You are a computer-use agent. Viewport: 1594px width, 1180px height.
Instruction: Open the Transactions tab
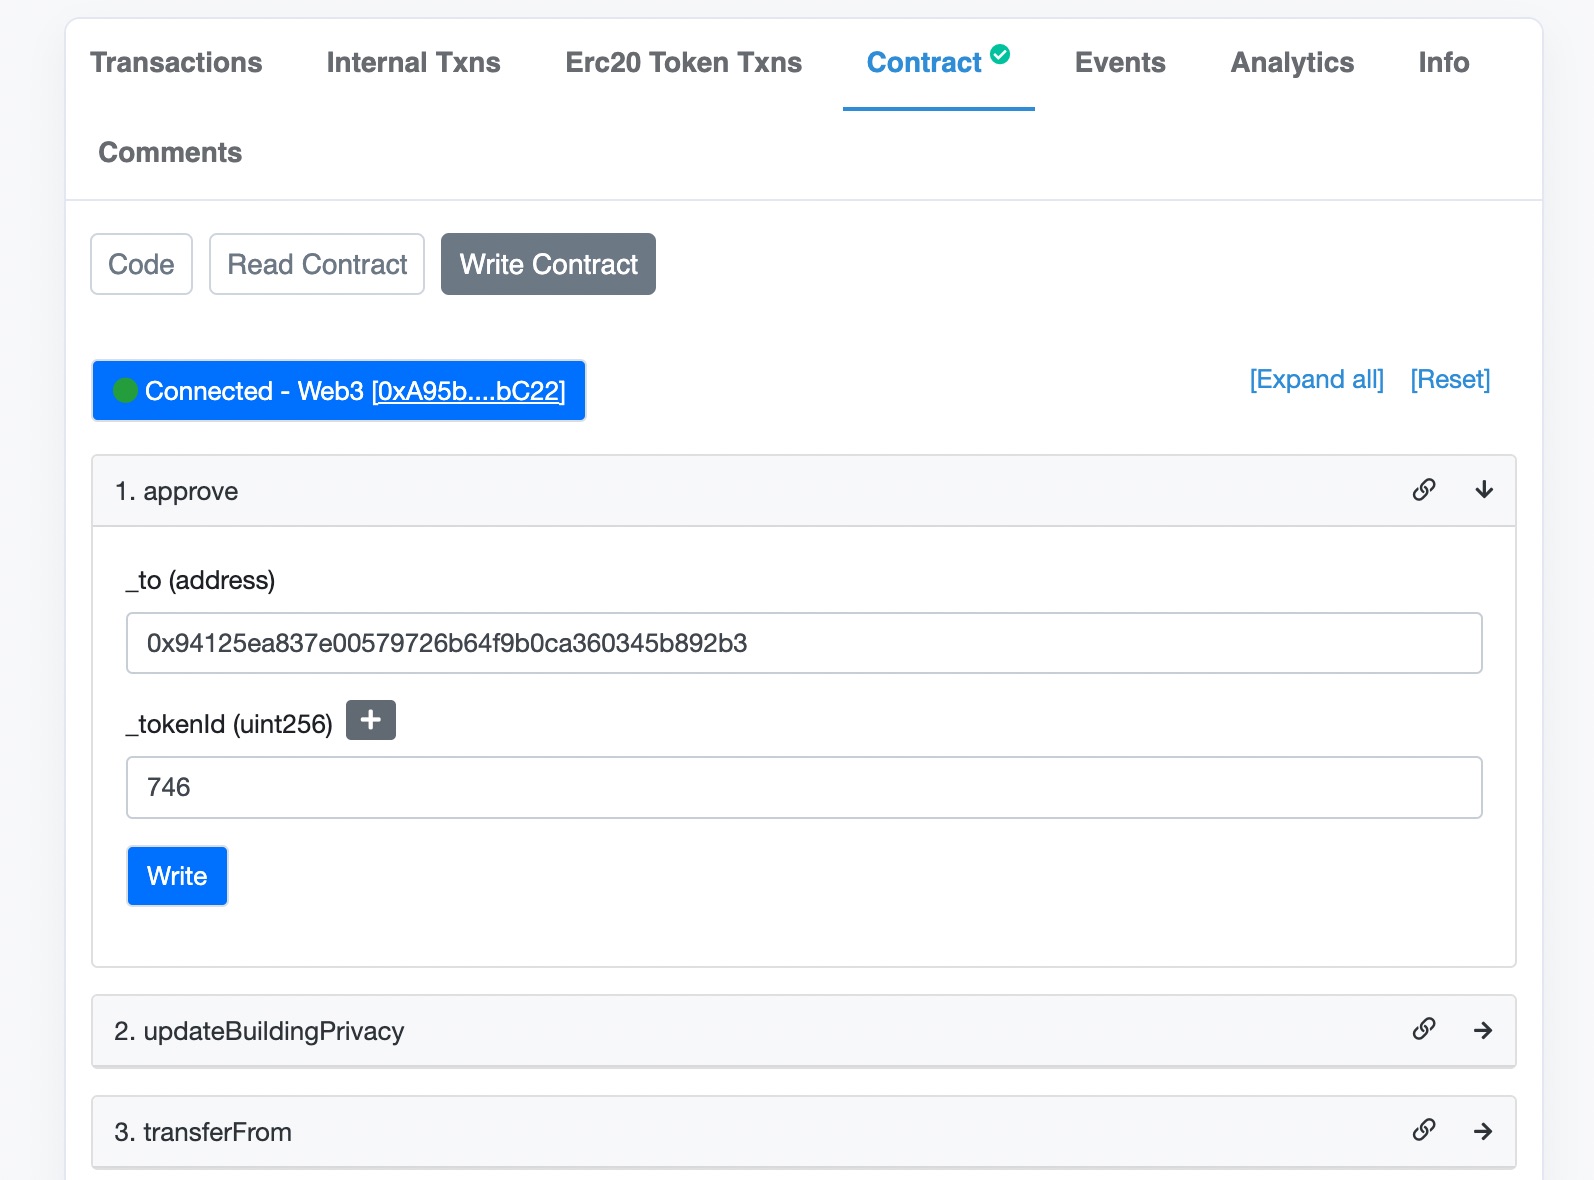(x=176, y=62)
